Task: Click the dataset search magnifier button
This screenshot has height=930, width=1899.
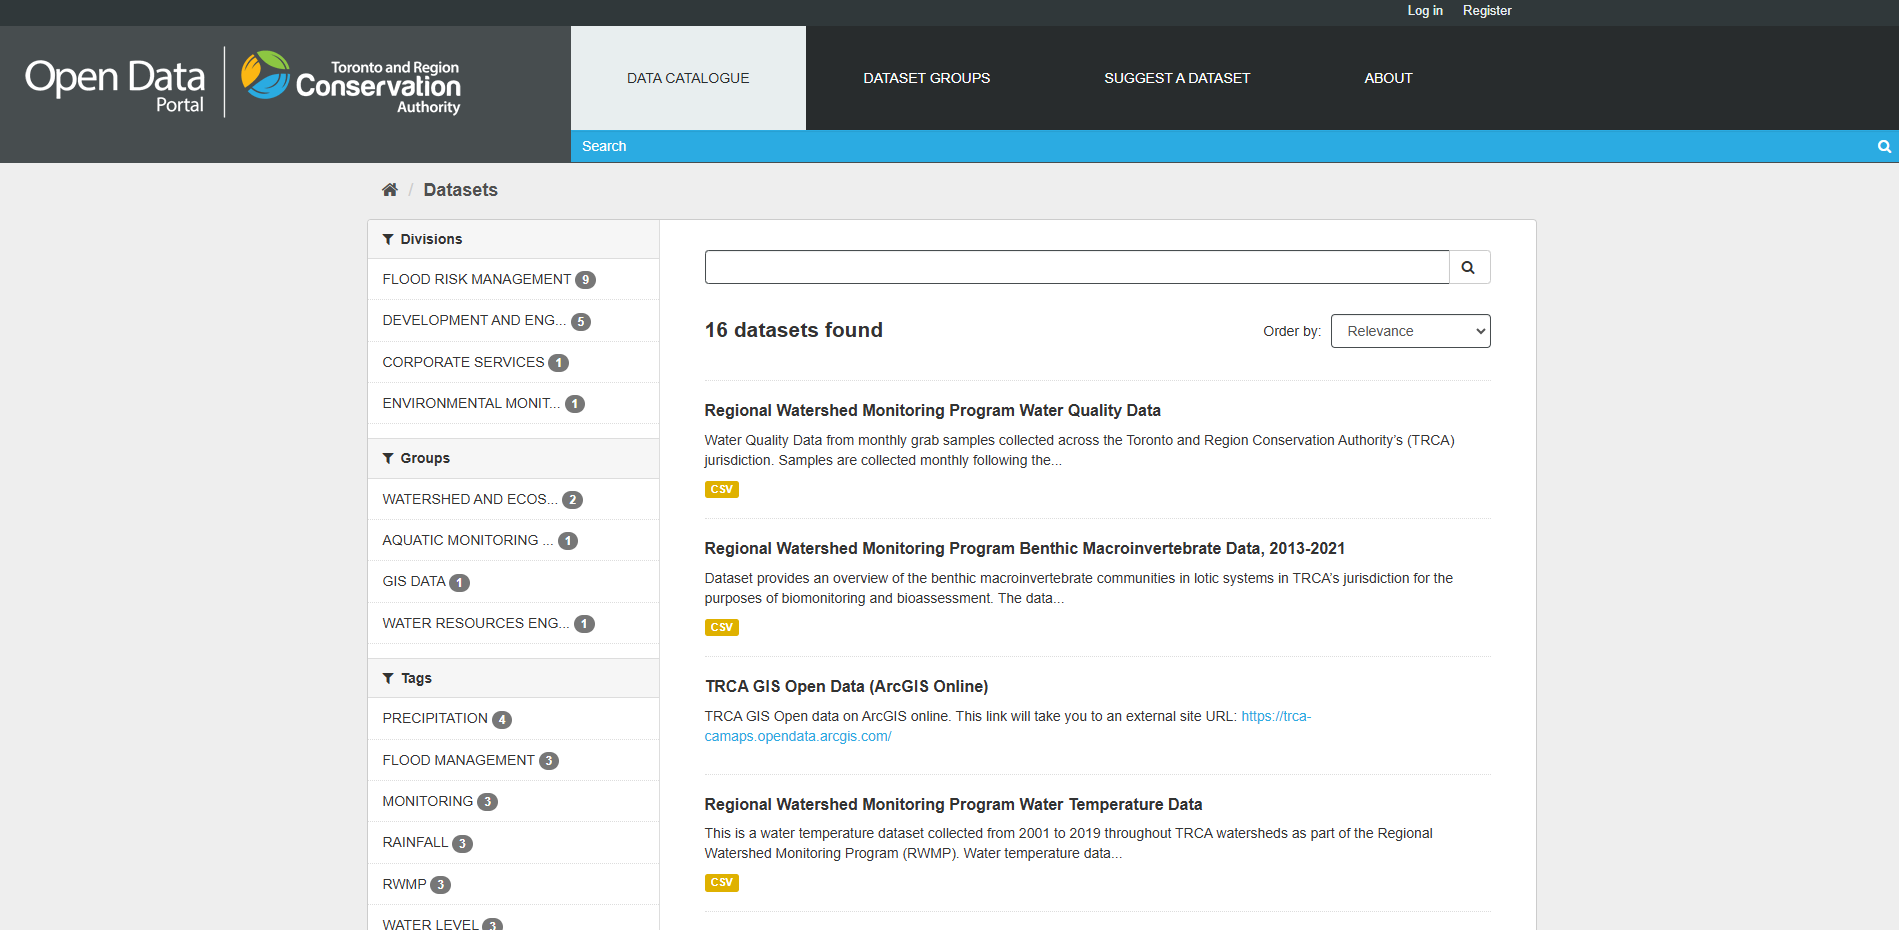Action: 1469,267
